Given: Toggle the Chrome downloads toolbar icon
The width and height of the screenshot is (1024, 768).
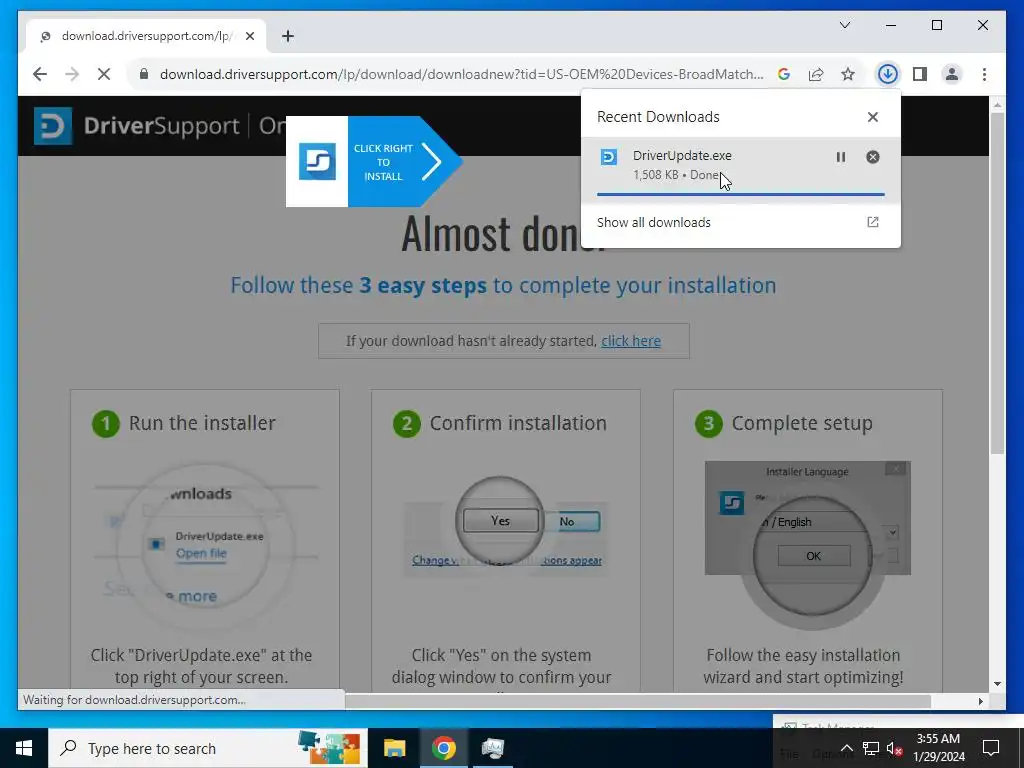Looking at the screenshot, I should [x=887, y=74].
